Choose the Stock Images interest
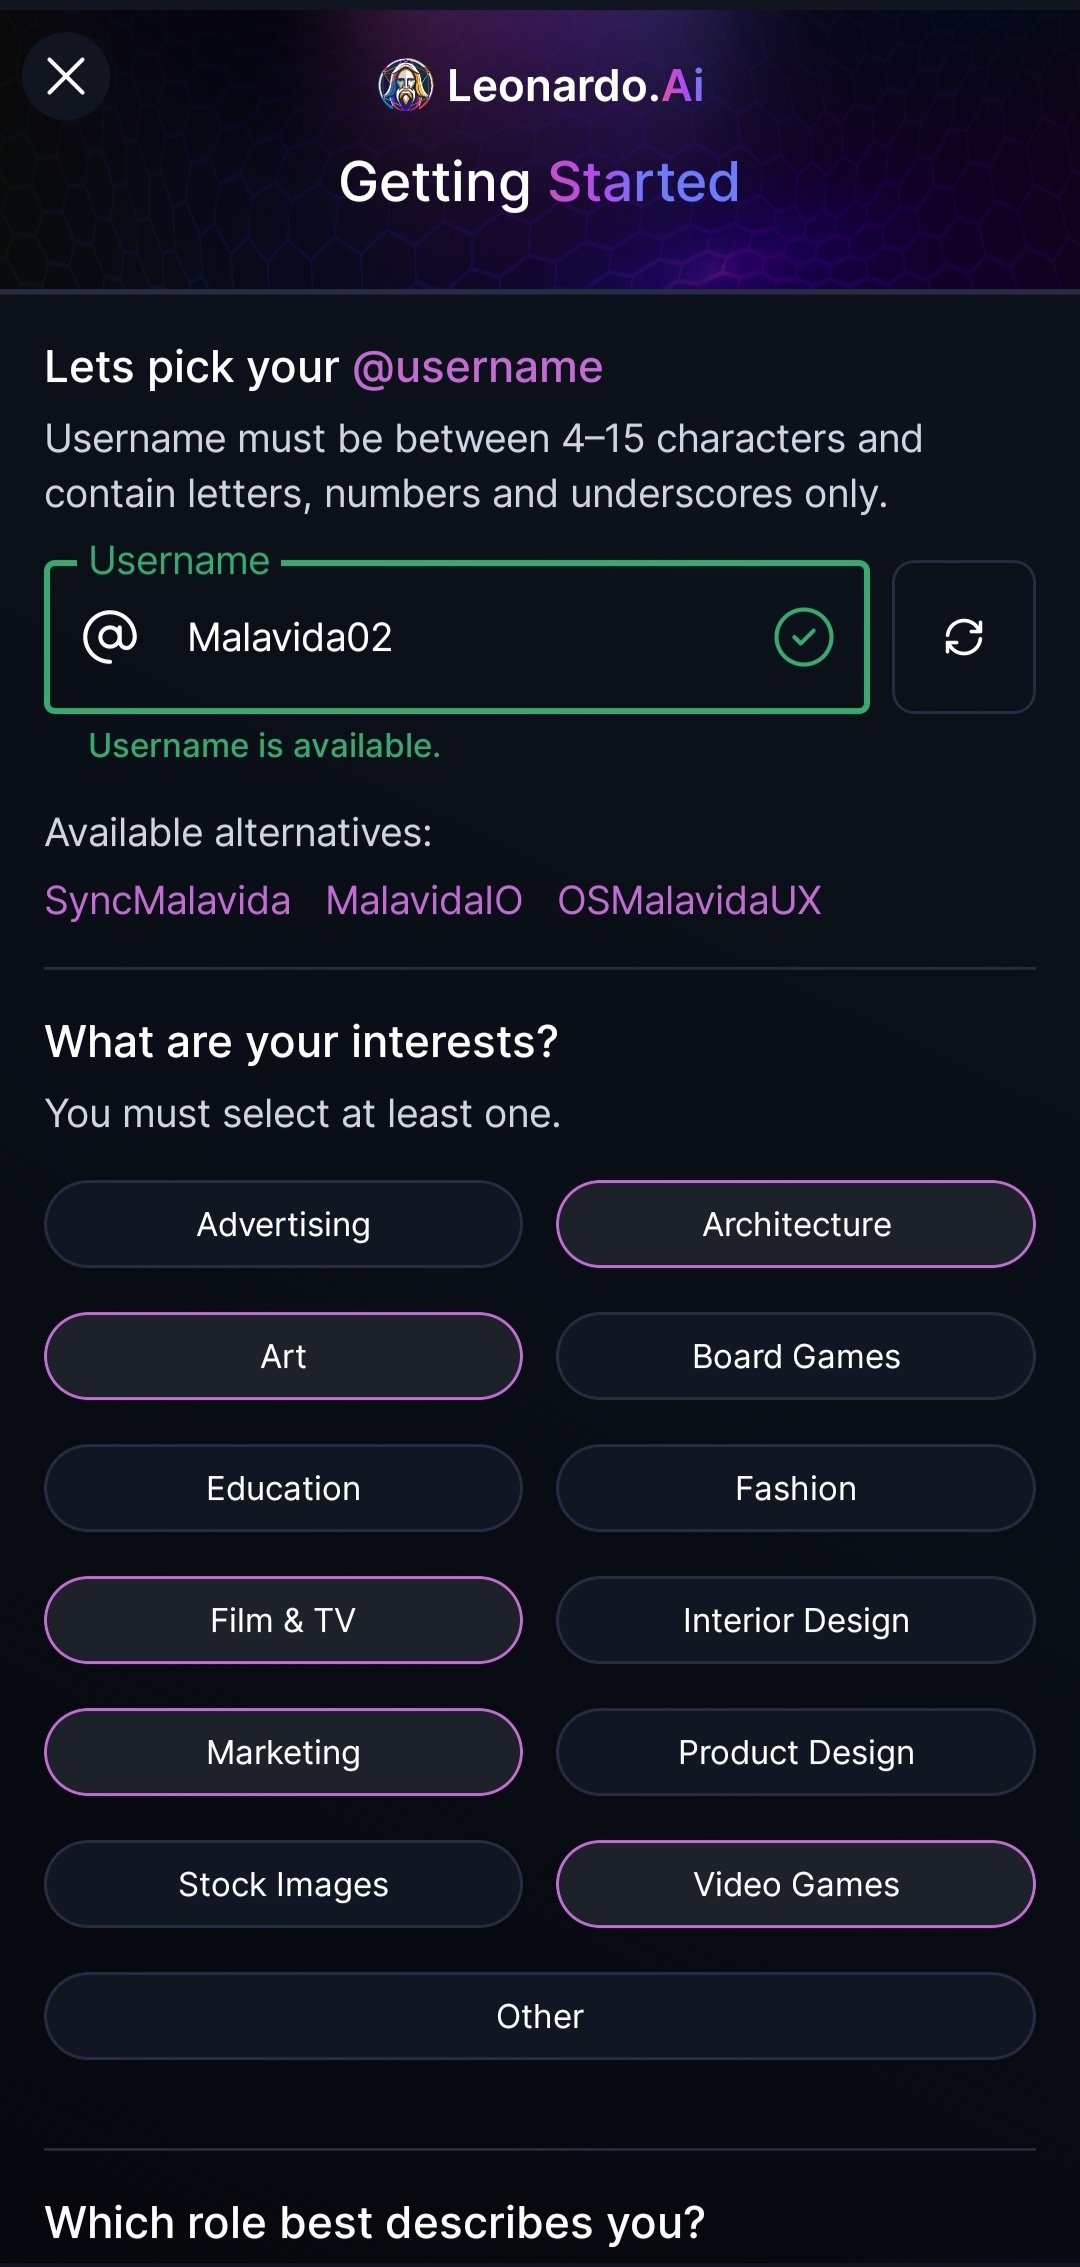The image size is (1080, 2267). point(283,1884)
